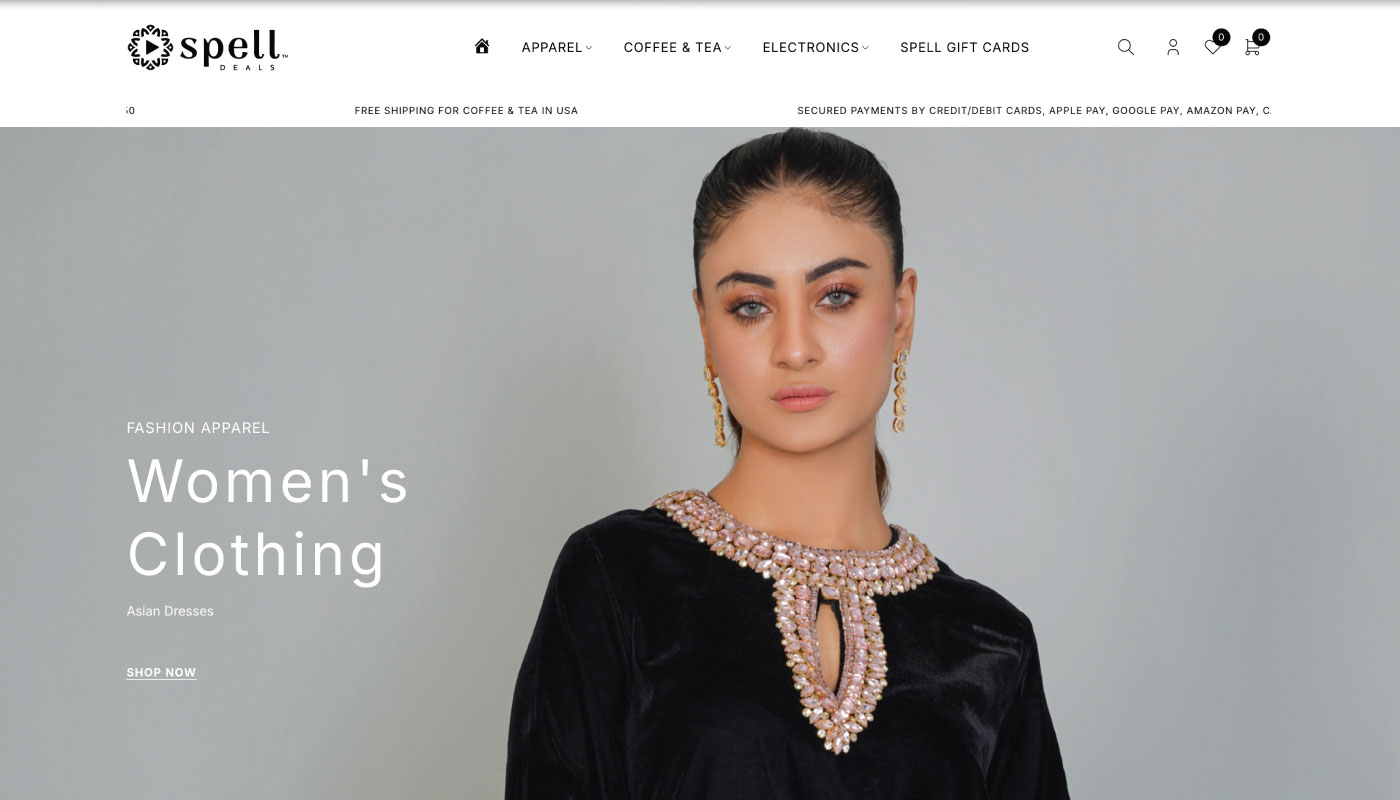Click the Shop Now link
Image resolution: width=1400 pixels, height=800 pixels.
161,673
